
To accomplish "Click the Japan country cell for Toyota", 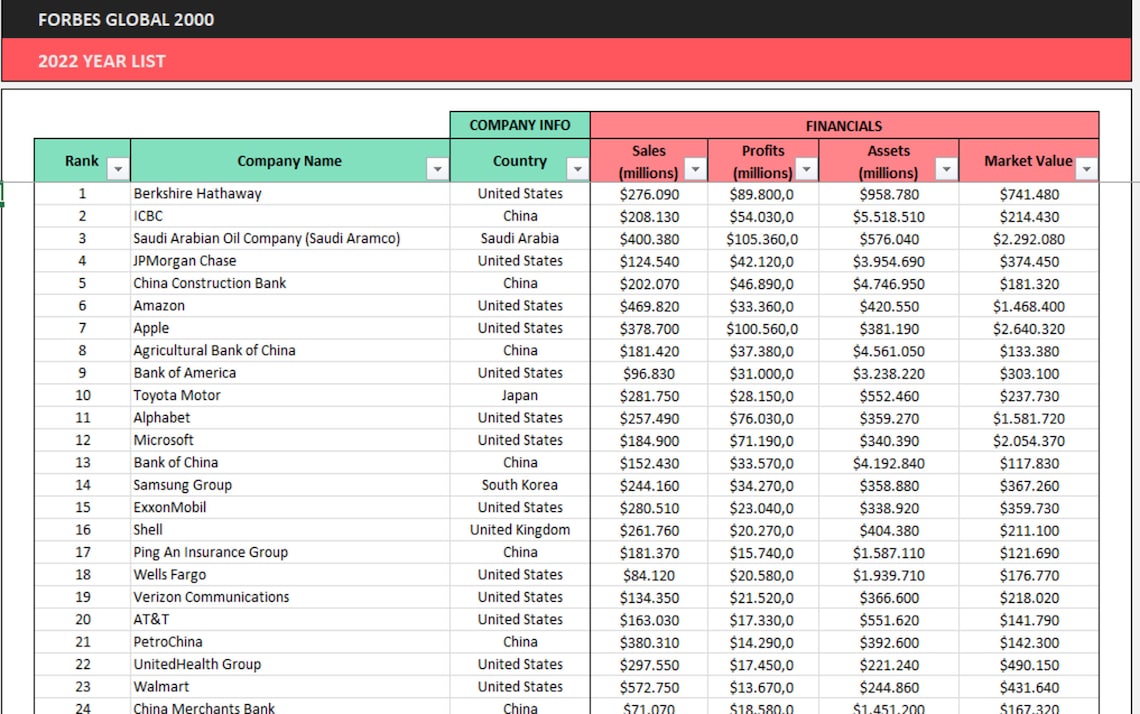I will pos(520,395).
